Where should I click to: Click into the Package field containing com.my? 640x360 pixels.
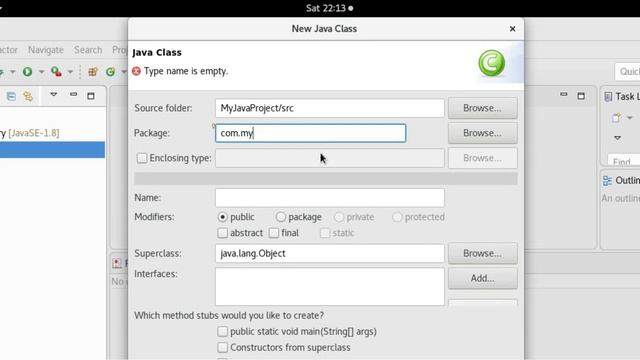(311, 133)
